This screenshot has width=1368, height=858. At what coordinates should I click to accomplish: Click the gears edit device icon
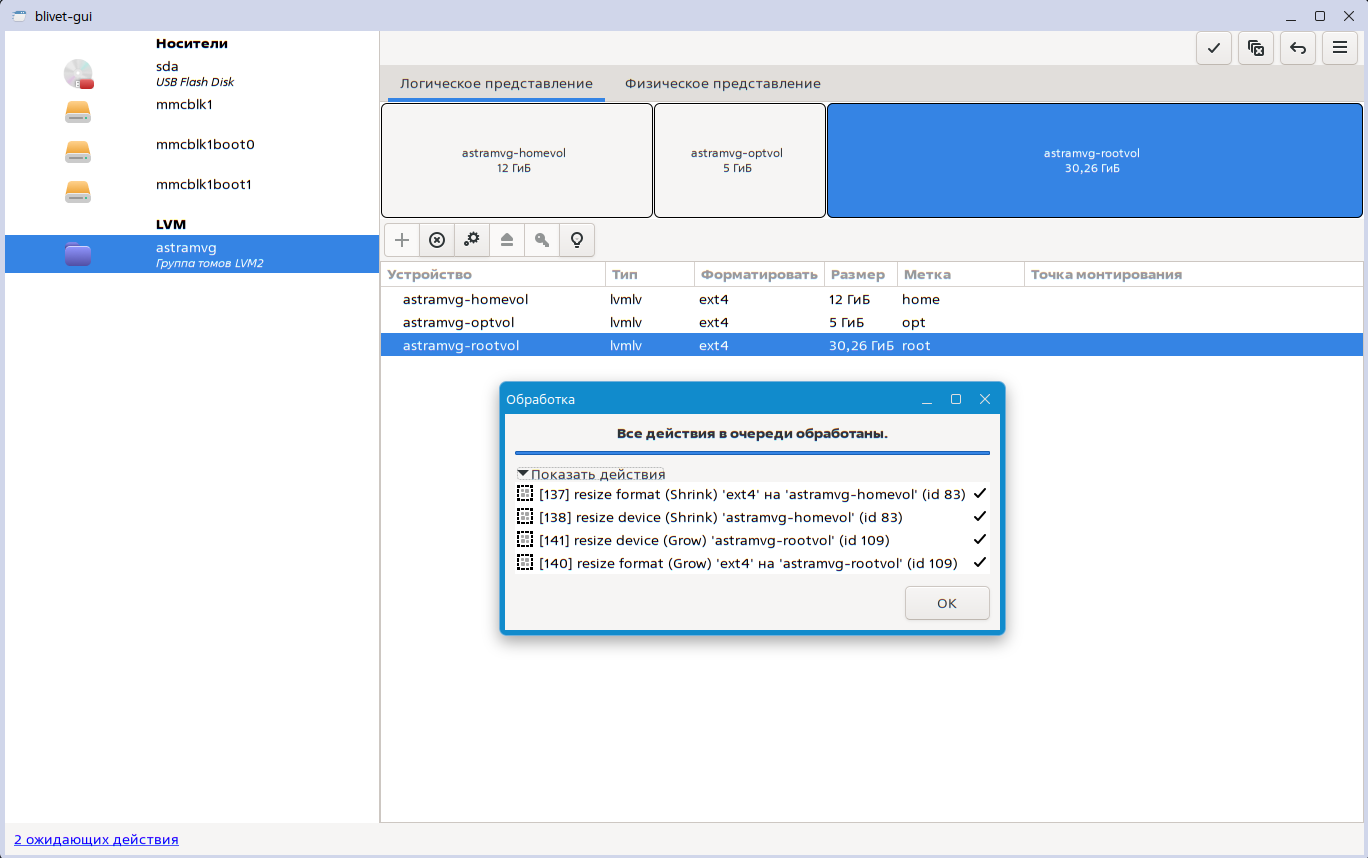(x=472, y=240)
